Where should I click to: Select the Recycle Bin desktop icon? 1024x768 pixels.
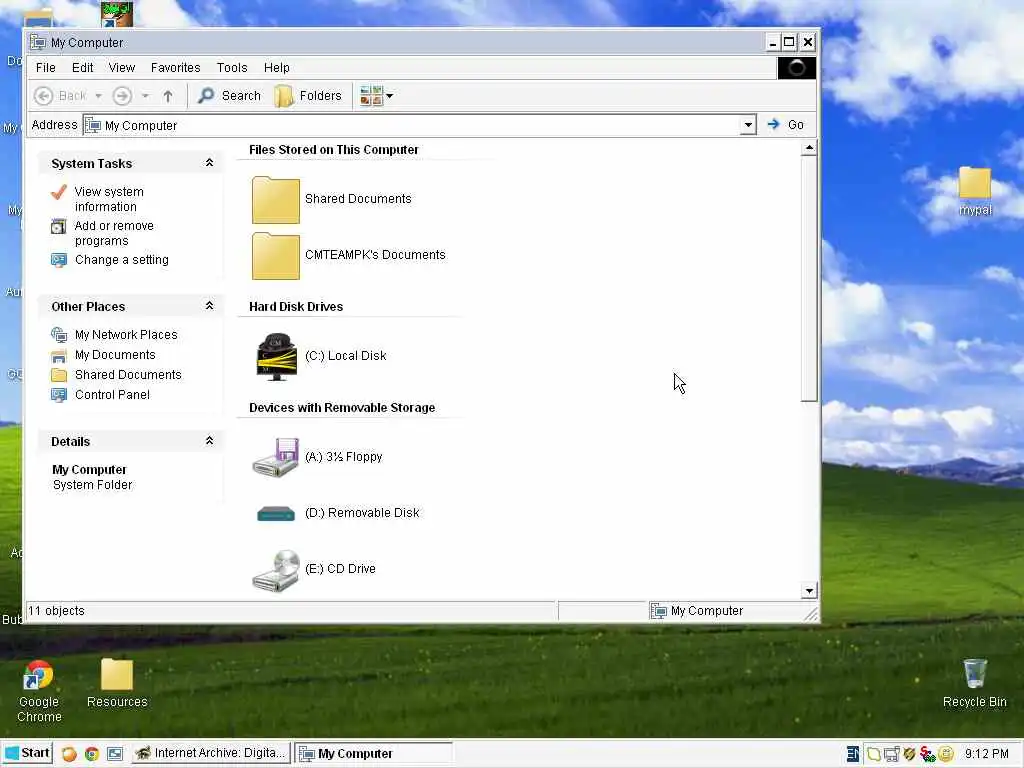(x=974, y=683)
